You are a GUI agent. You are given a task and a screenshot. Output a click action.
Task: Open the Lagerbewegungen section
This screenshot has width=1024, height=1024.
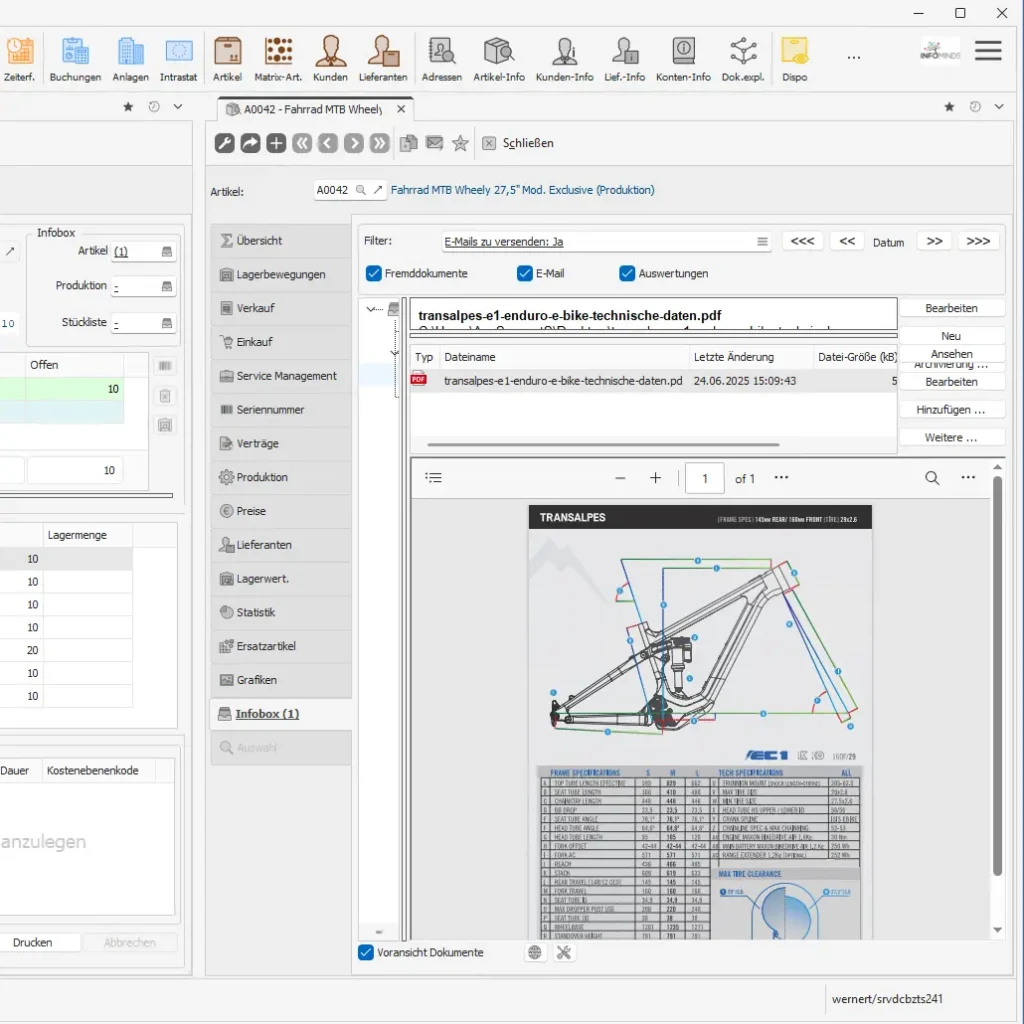281,274
